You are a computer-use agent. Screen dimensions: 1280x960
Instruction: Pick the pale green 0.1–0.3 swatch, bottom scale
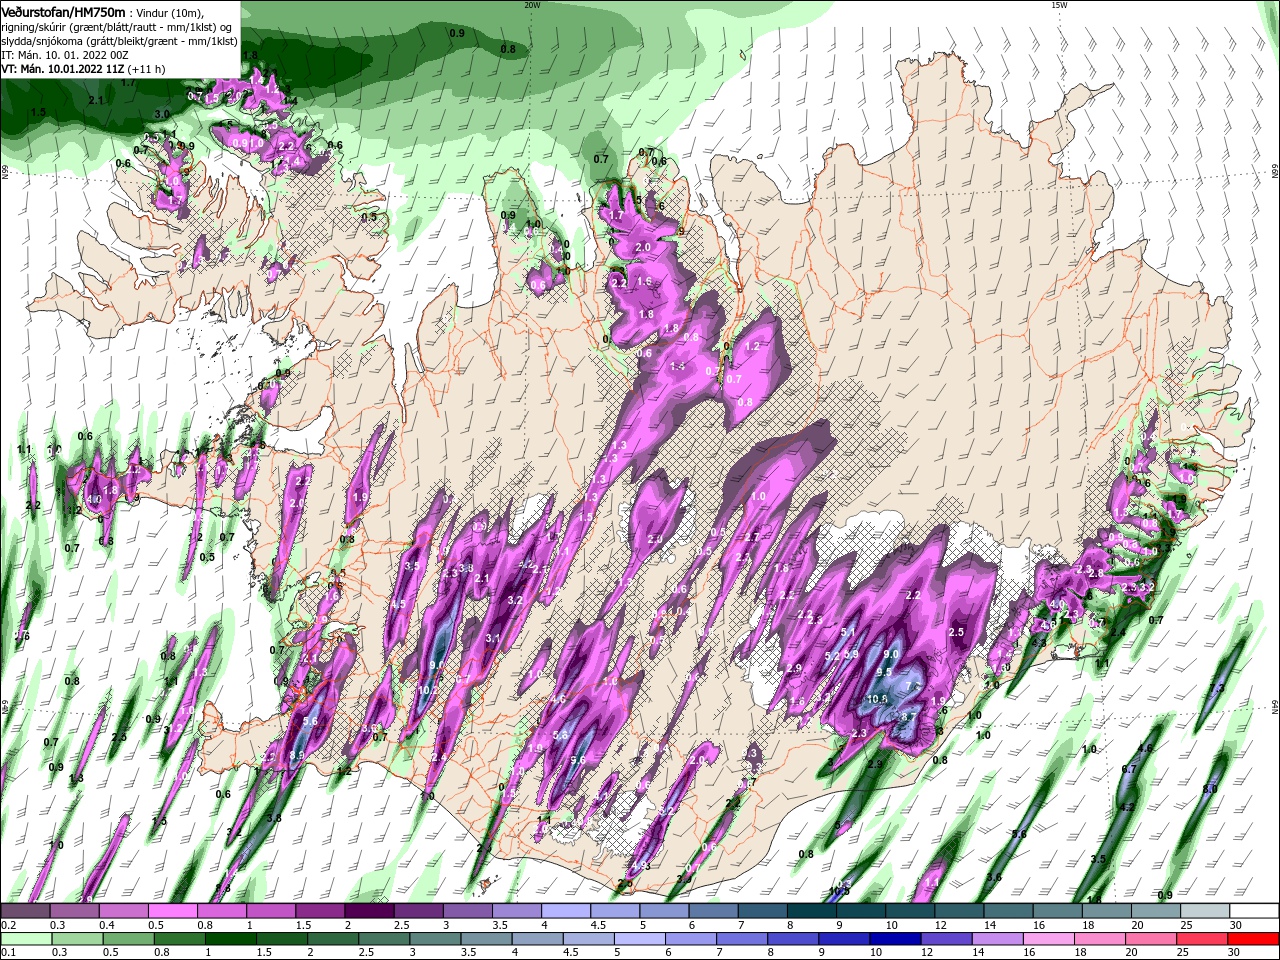25,940
